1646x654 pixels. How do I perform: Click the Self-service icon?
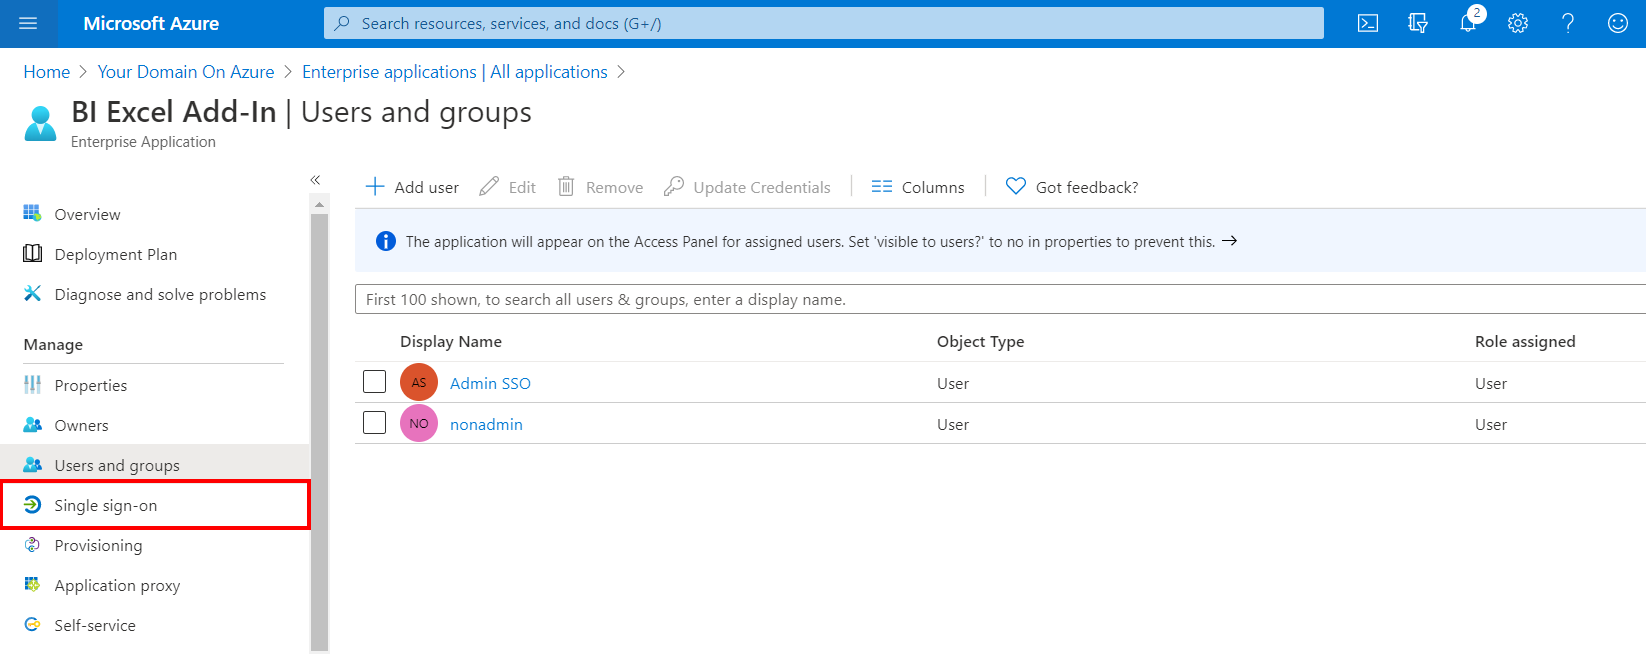[32, 624]
